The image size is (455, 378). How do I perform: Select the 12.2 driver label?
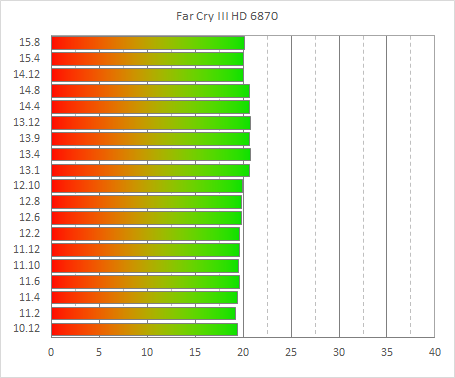[x=29, y=233]
